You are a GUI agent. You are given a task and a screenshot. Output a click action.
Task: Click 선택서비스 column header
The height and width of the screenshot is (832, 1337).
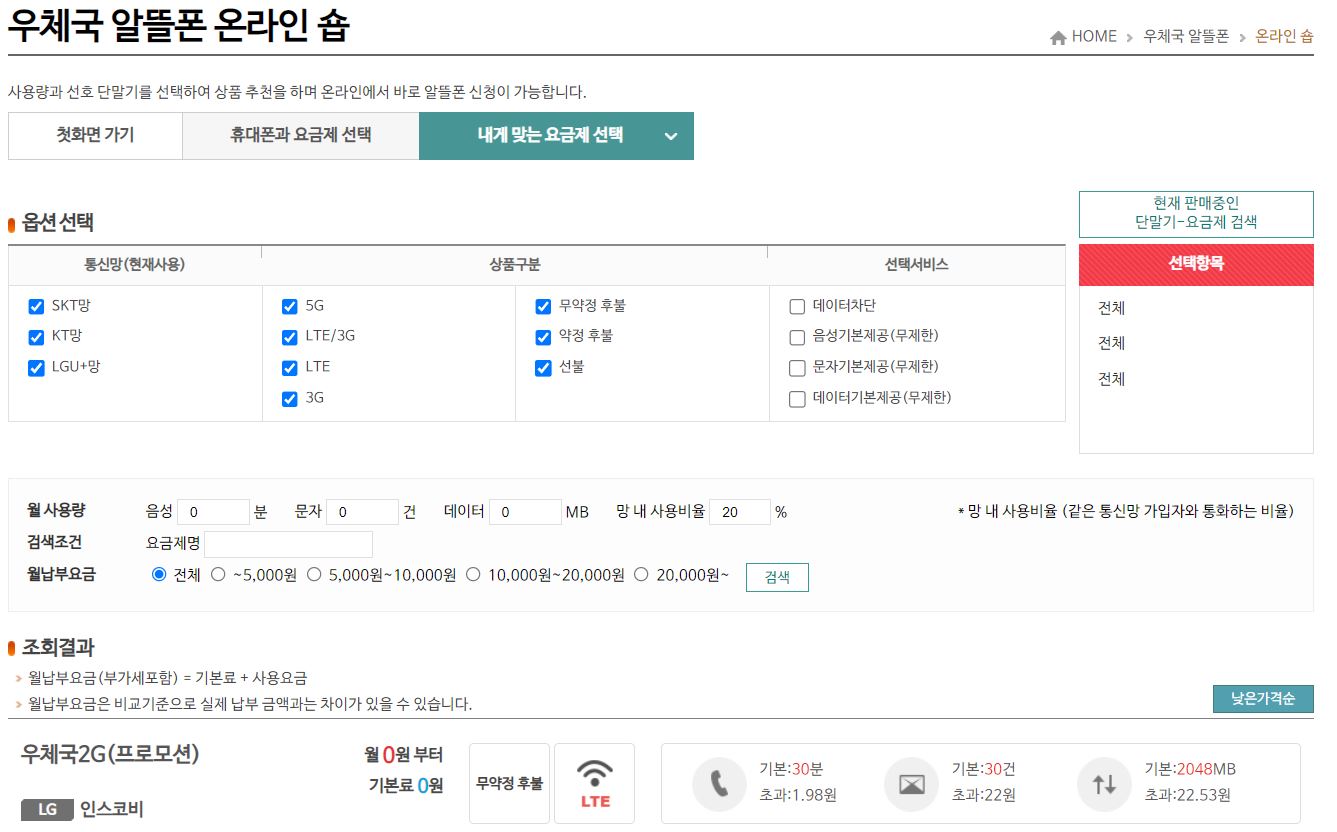point(916,265)
